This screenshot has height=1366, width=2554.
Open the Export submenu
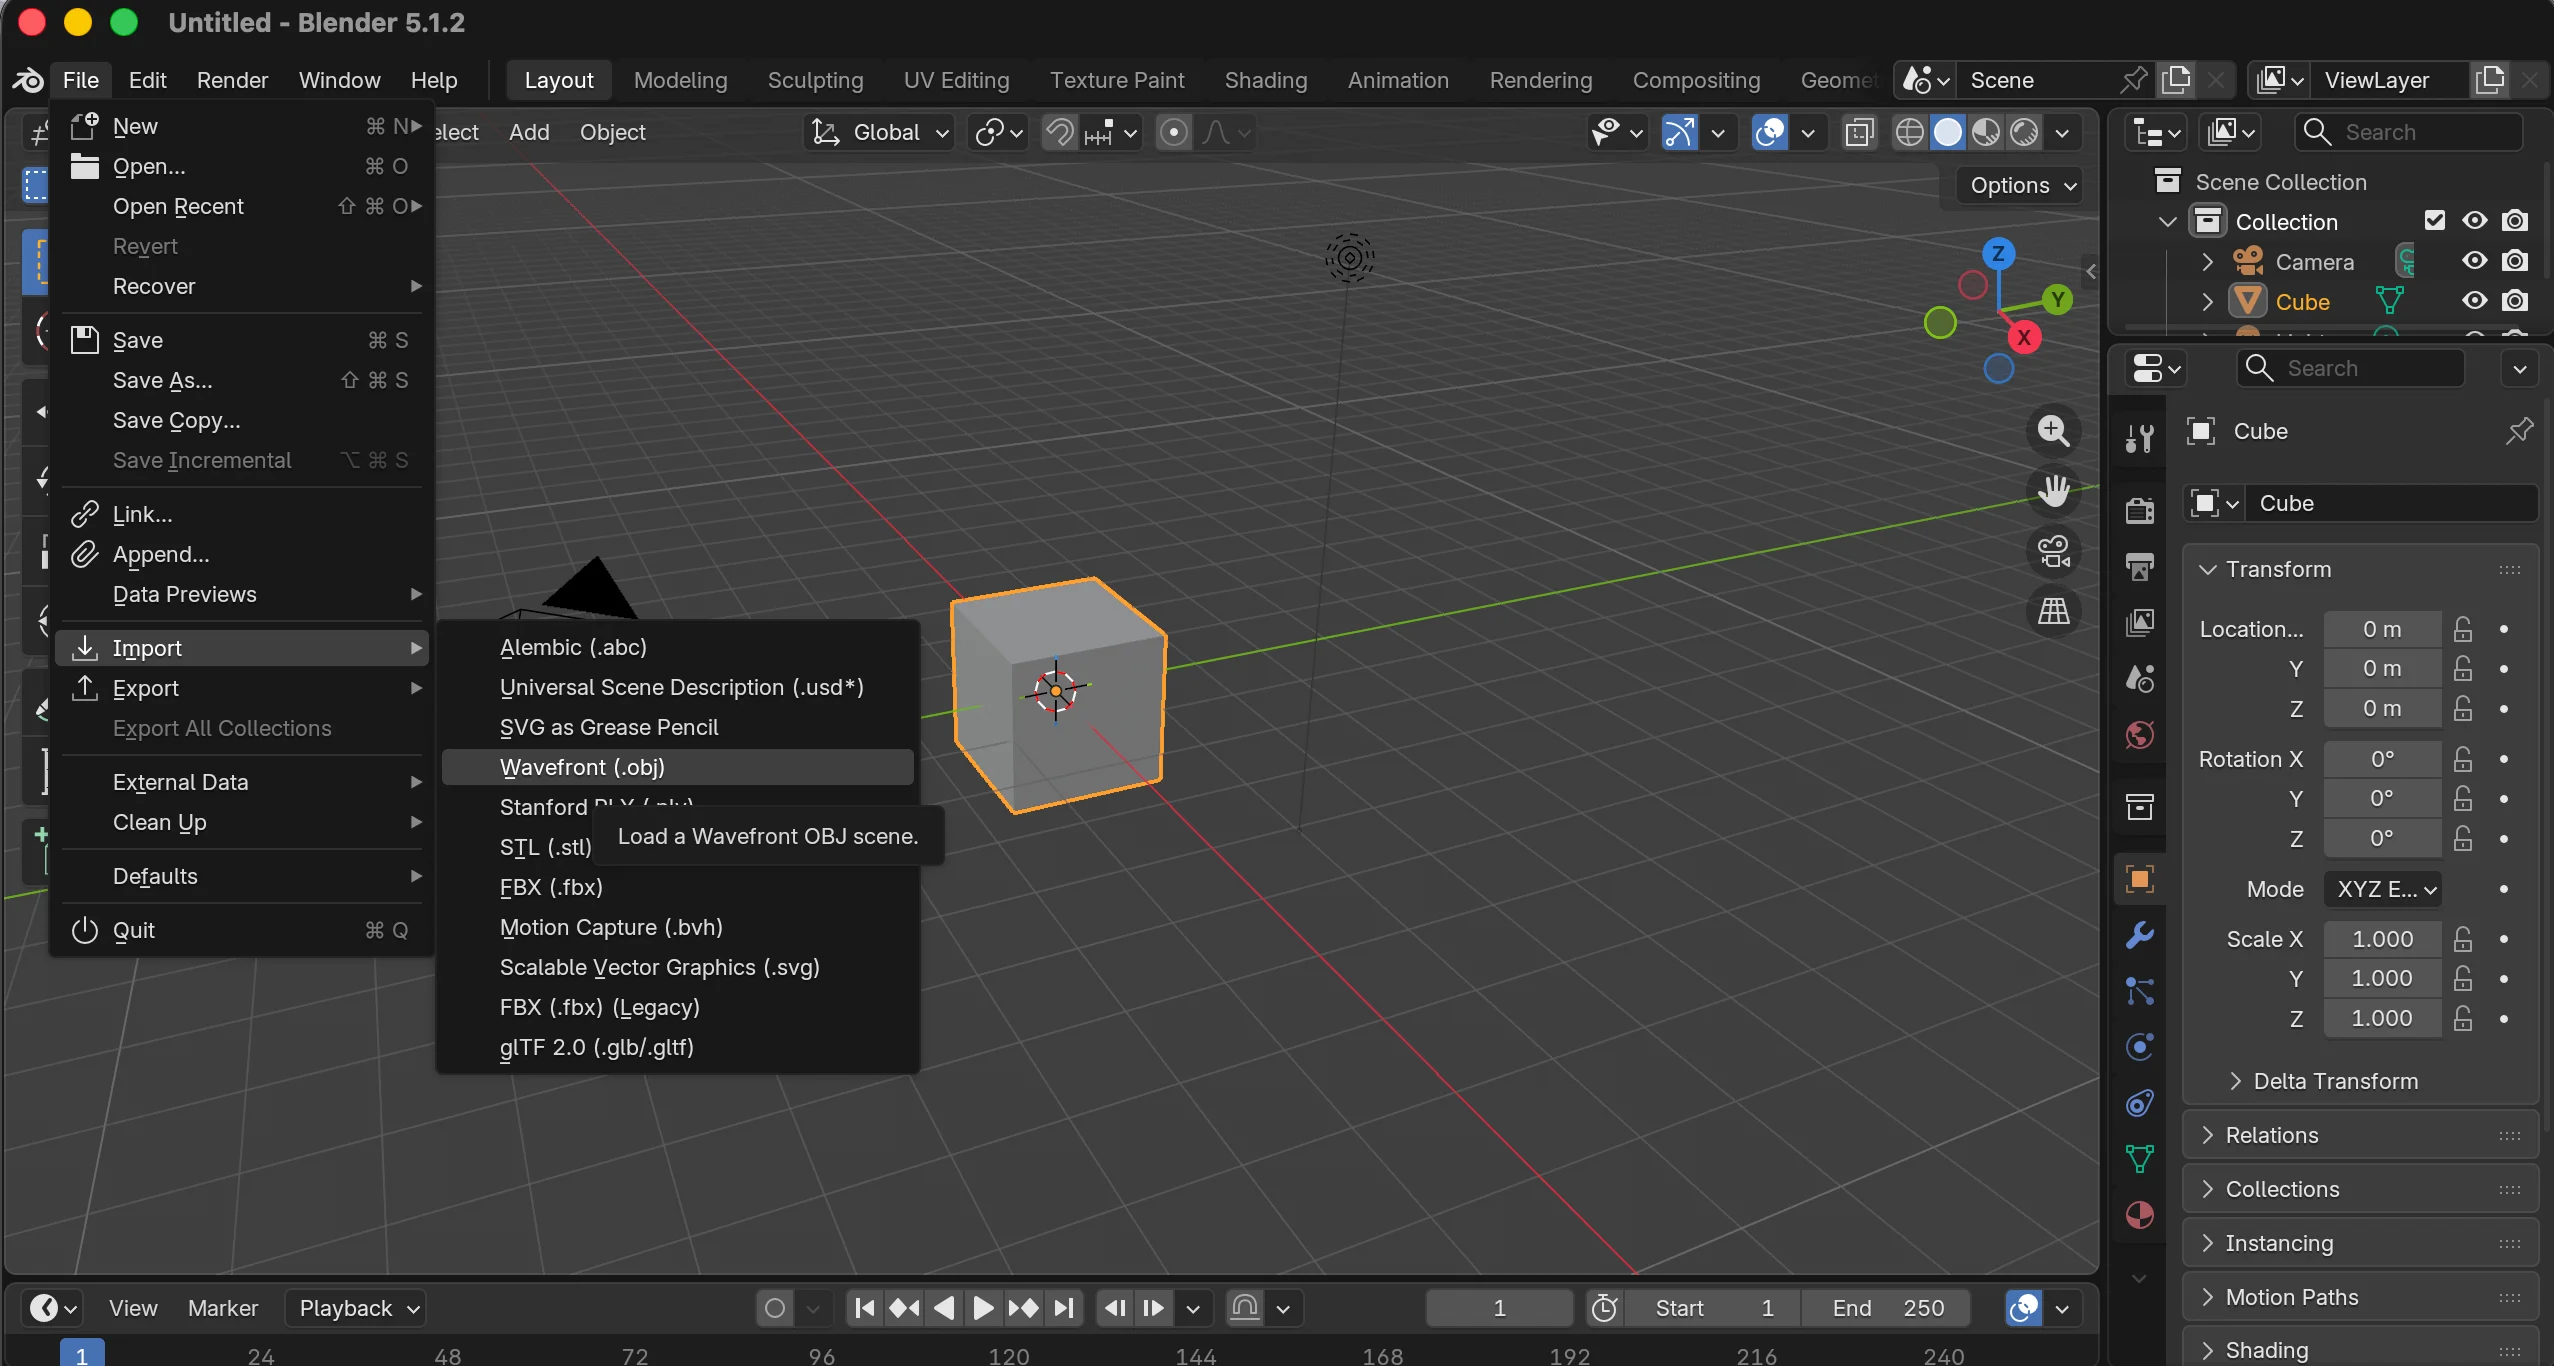(242, 688)
